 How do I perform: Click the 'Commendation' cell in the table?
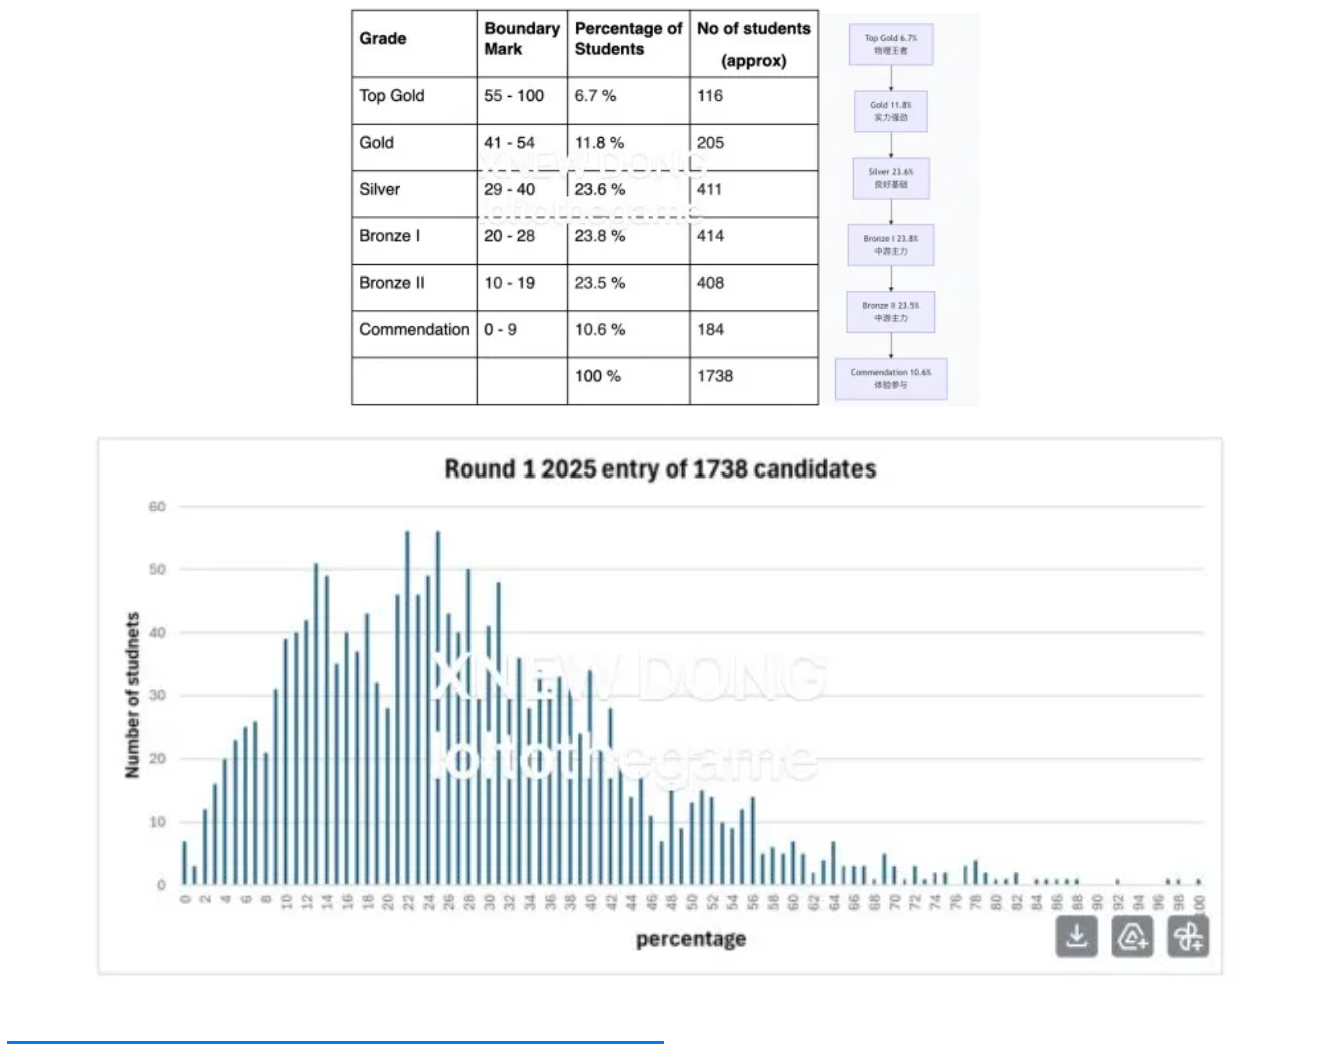pyautogui.click(x=414, y=329)
